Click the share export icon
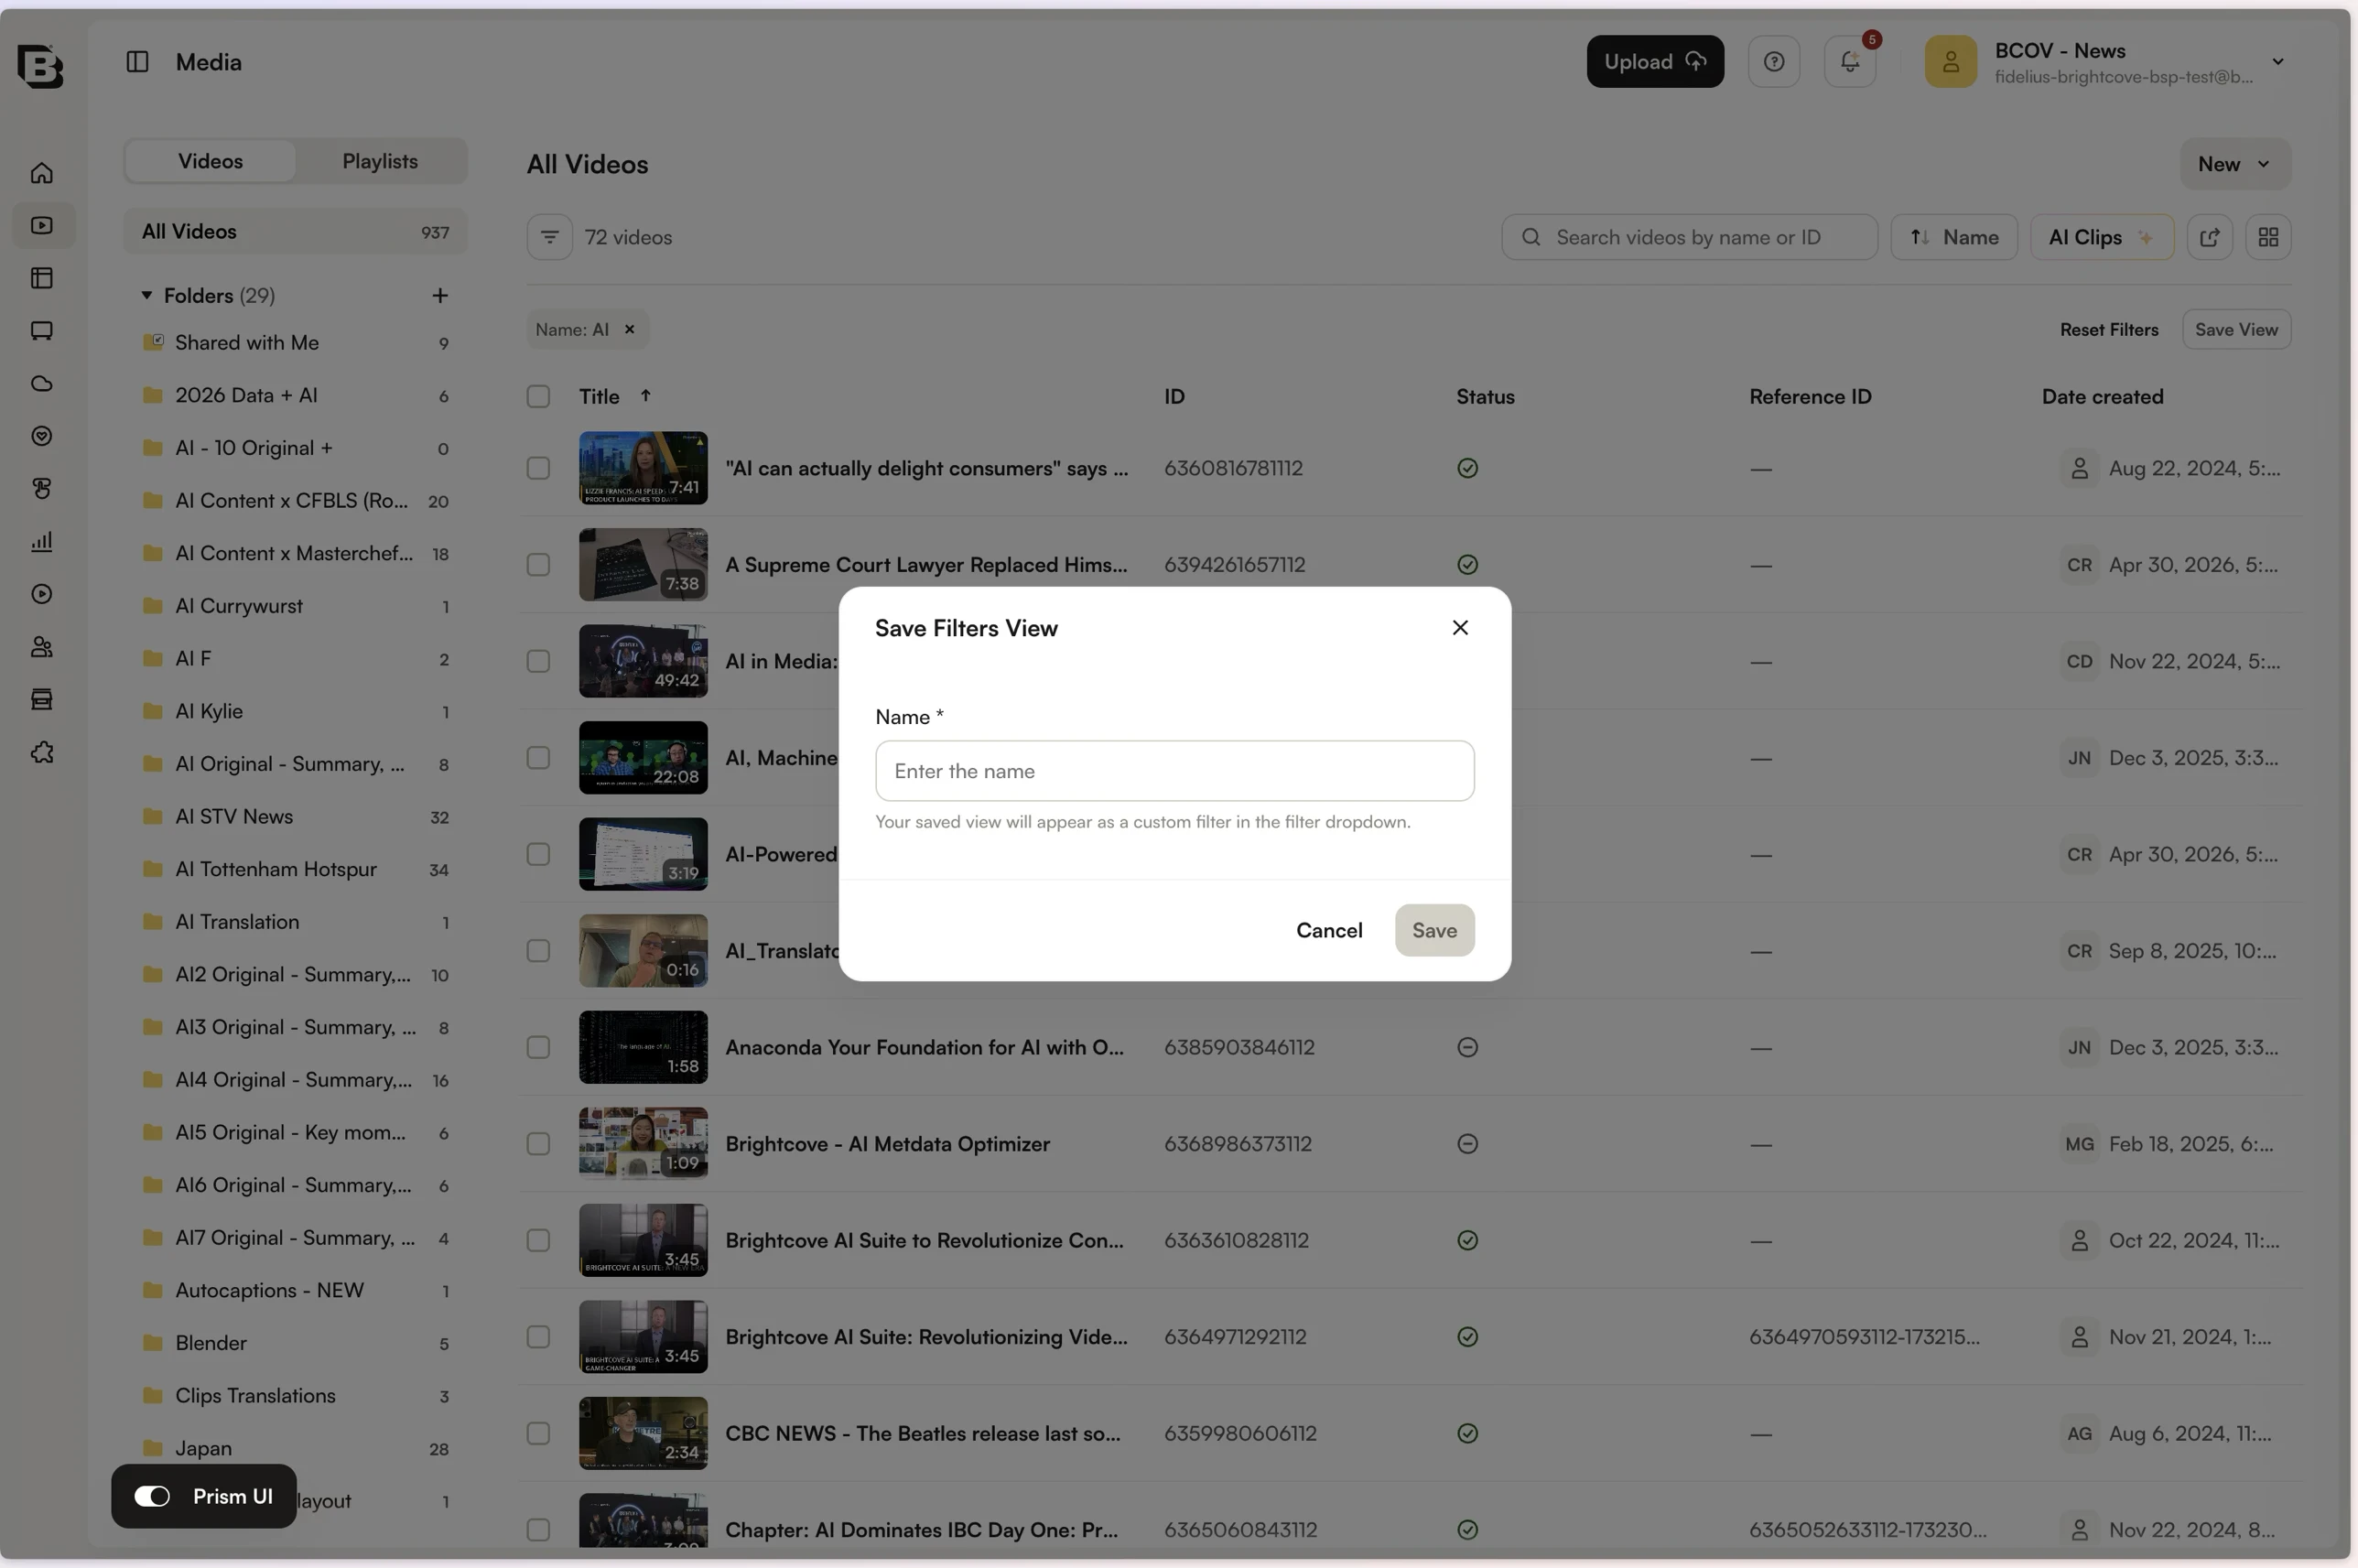Screen dimensions: 2358x1568 [x=2209, y=237]
